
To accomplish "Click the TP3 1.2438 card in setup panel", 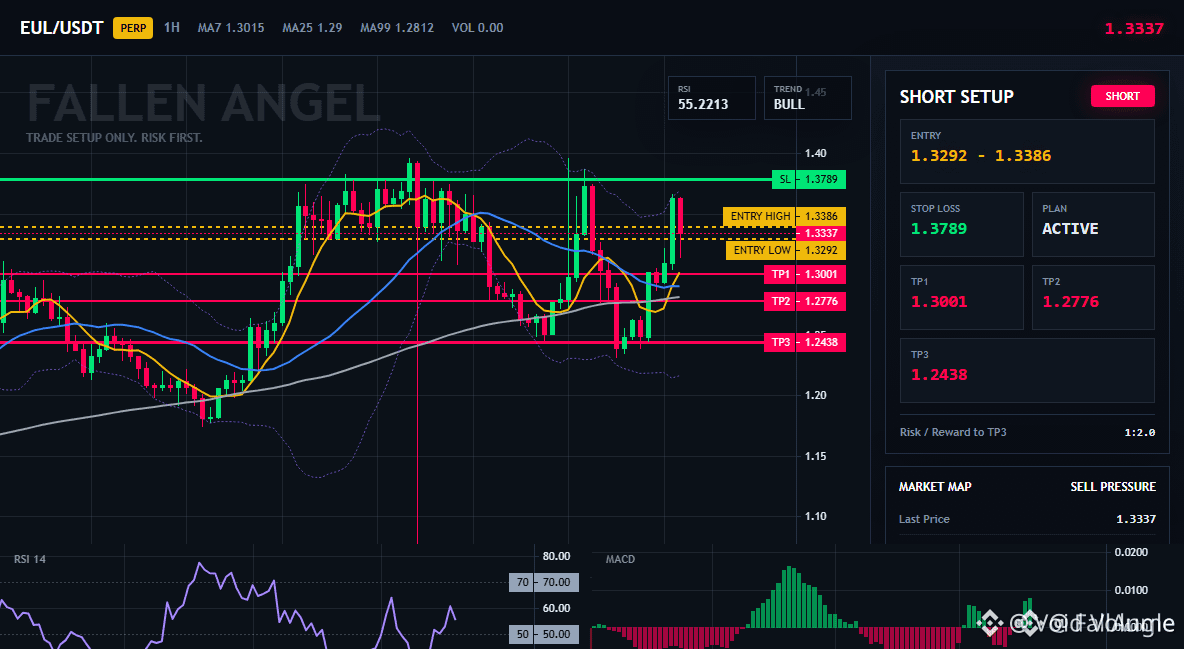I will point(1027,370).
